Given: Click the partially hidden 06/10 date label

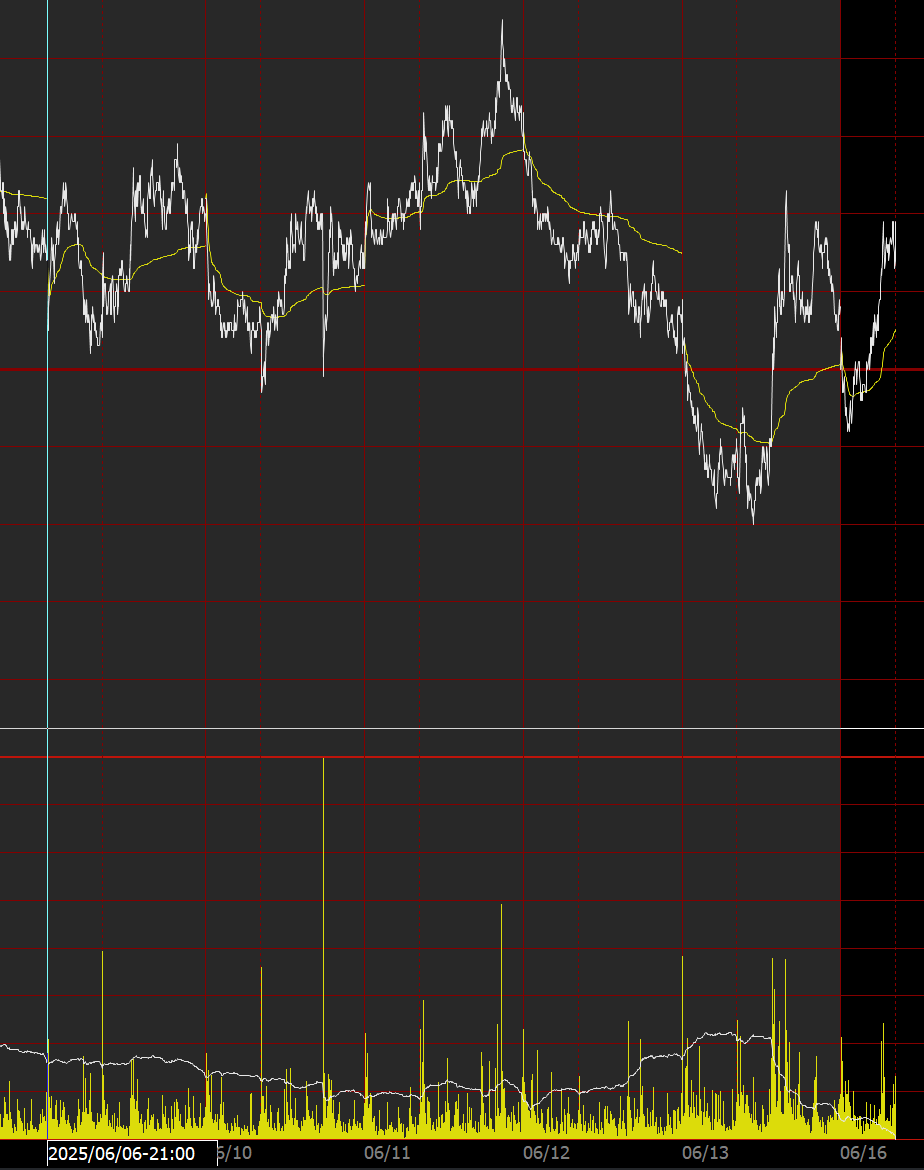Looking at the screenshot, I should 235,1153.
